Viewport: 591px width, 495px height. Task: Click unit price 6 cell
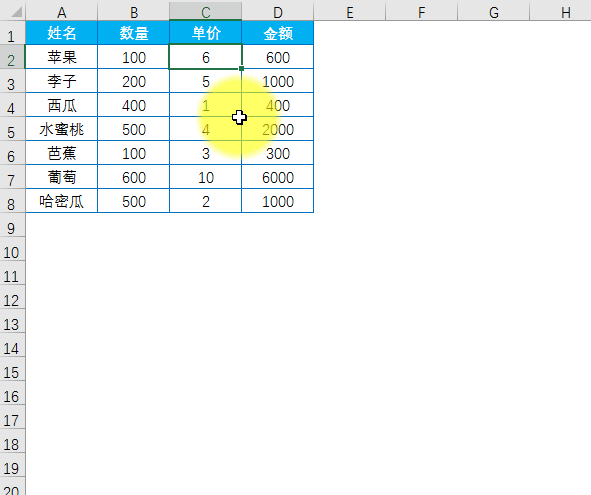pyautogui.click(x=205, y=57)
